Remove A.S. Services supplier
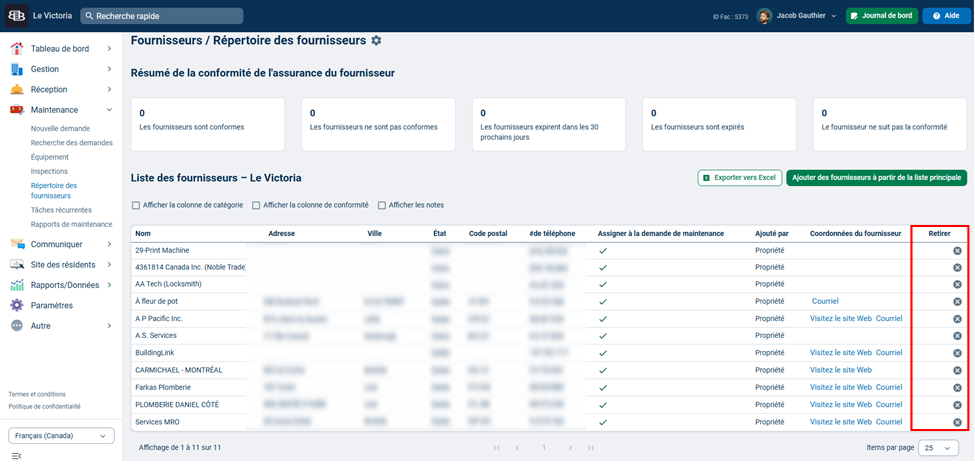 point(958,336)
